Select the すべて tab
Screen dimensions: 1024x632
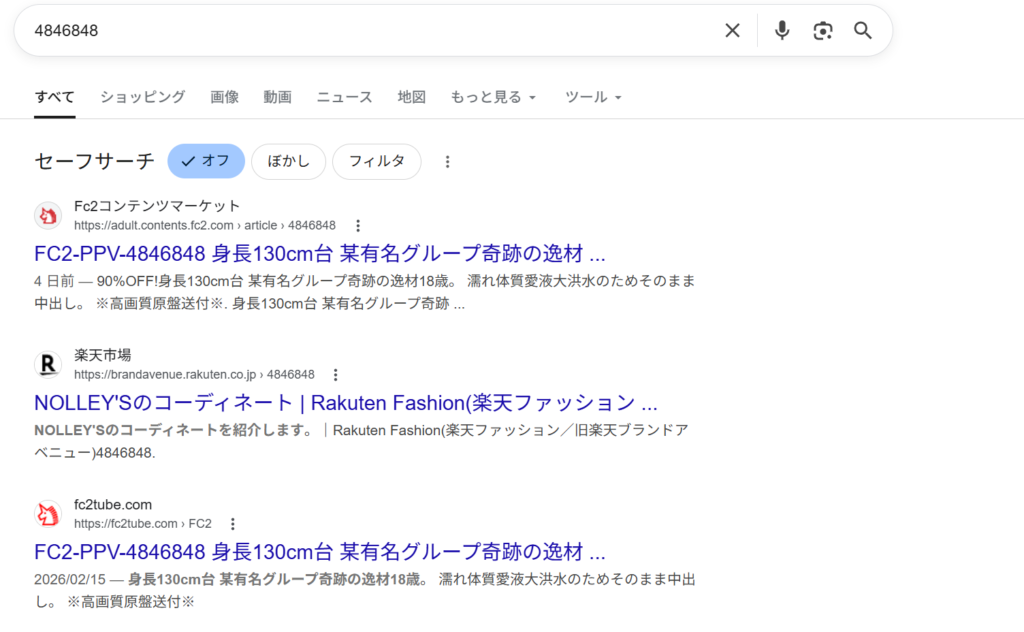click(x=54, y=97)
